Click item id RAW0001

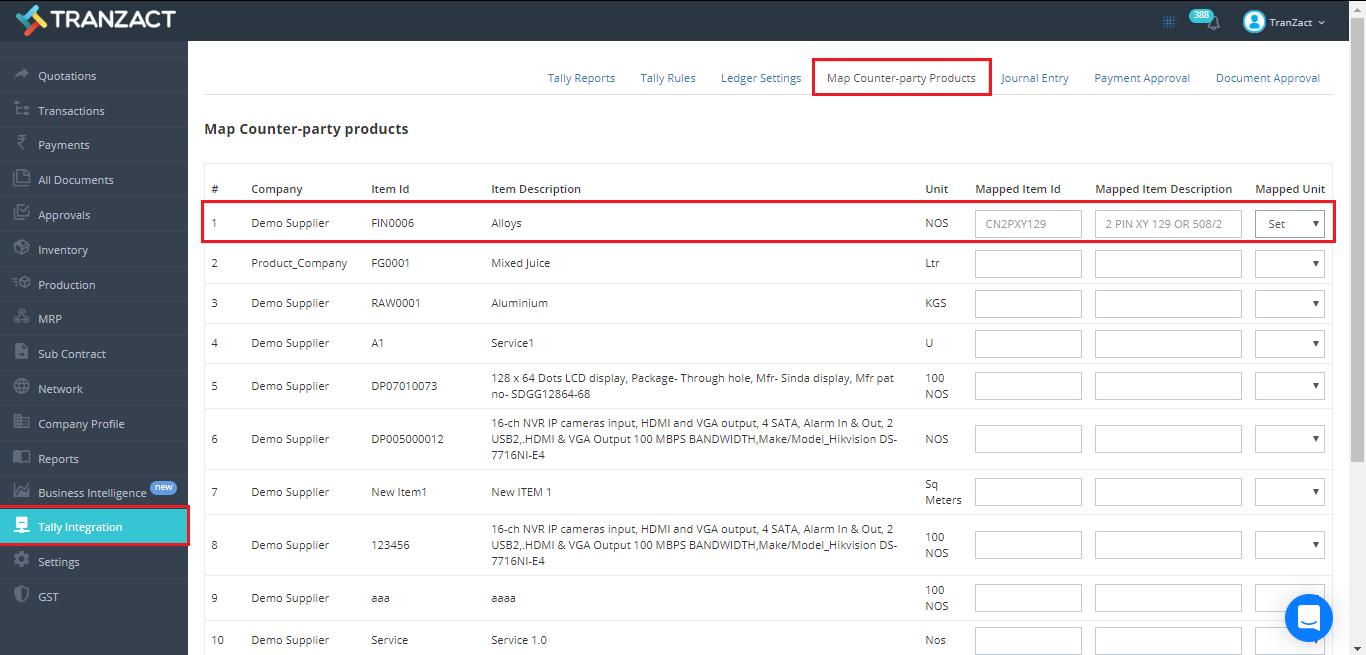pos(395,304)
